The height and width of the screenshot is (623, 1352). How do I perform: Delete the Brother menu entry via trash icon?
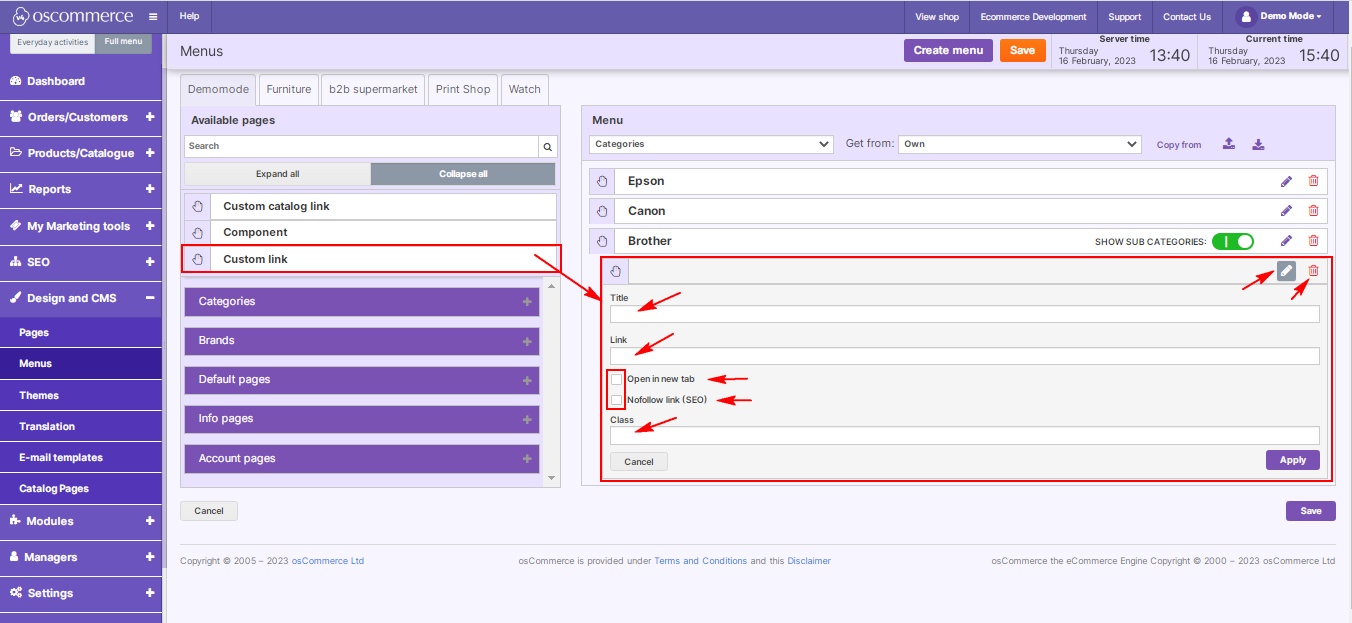(x=1313, y=240)
